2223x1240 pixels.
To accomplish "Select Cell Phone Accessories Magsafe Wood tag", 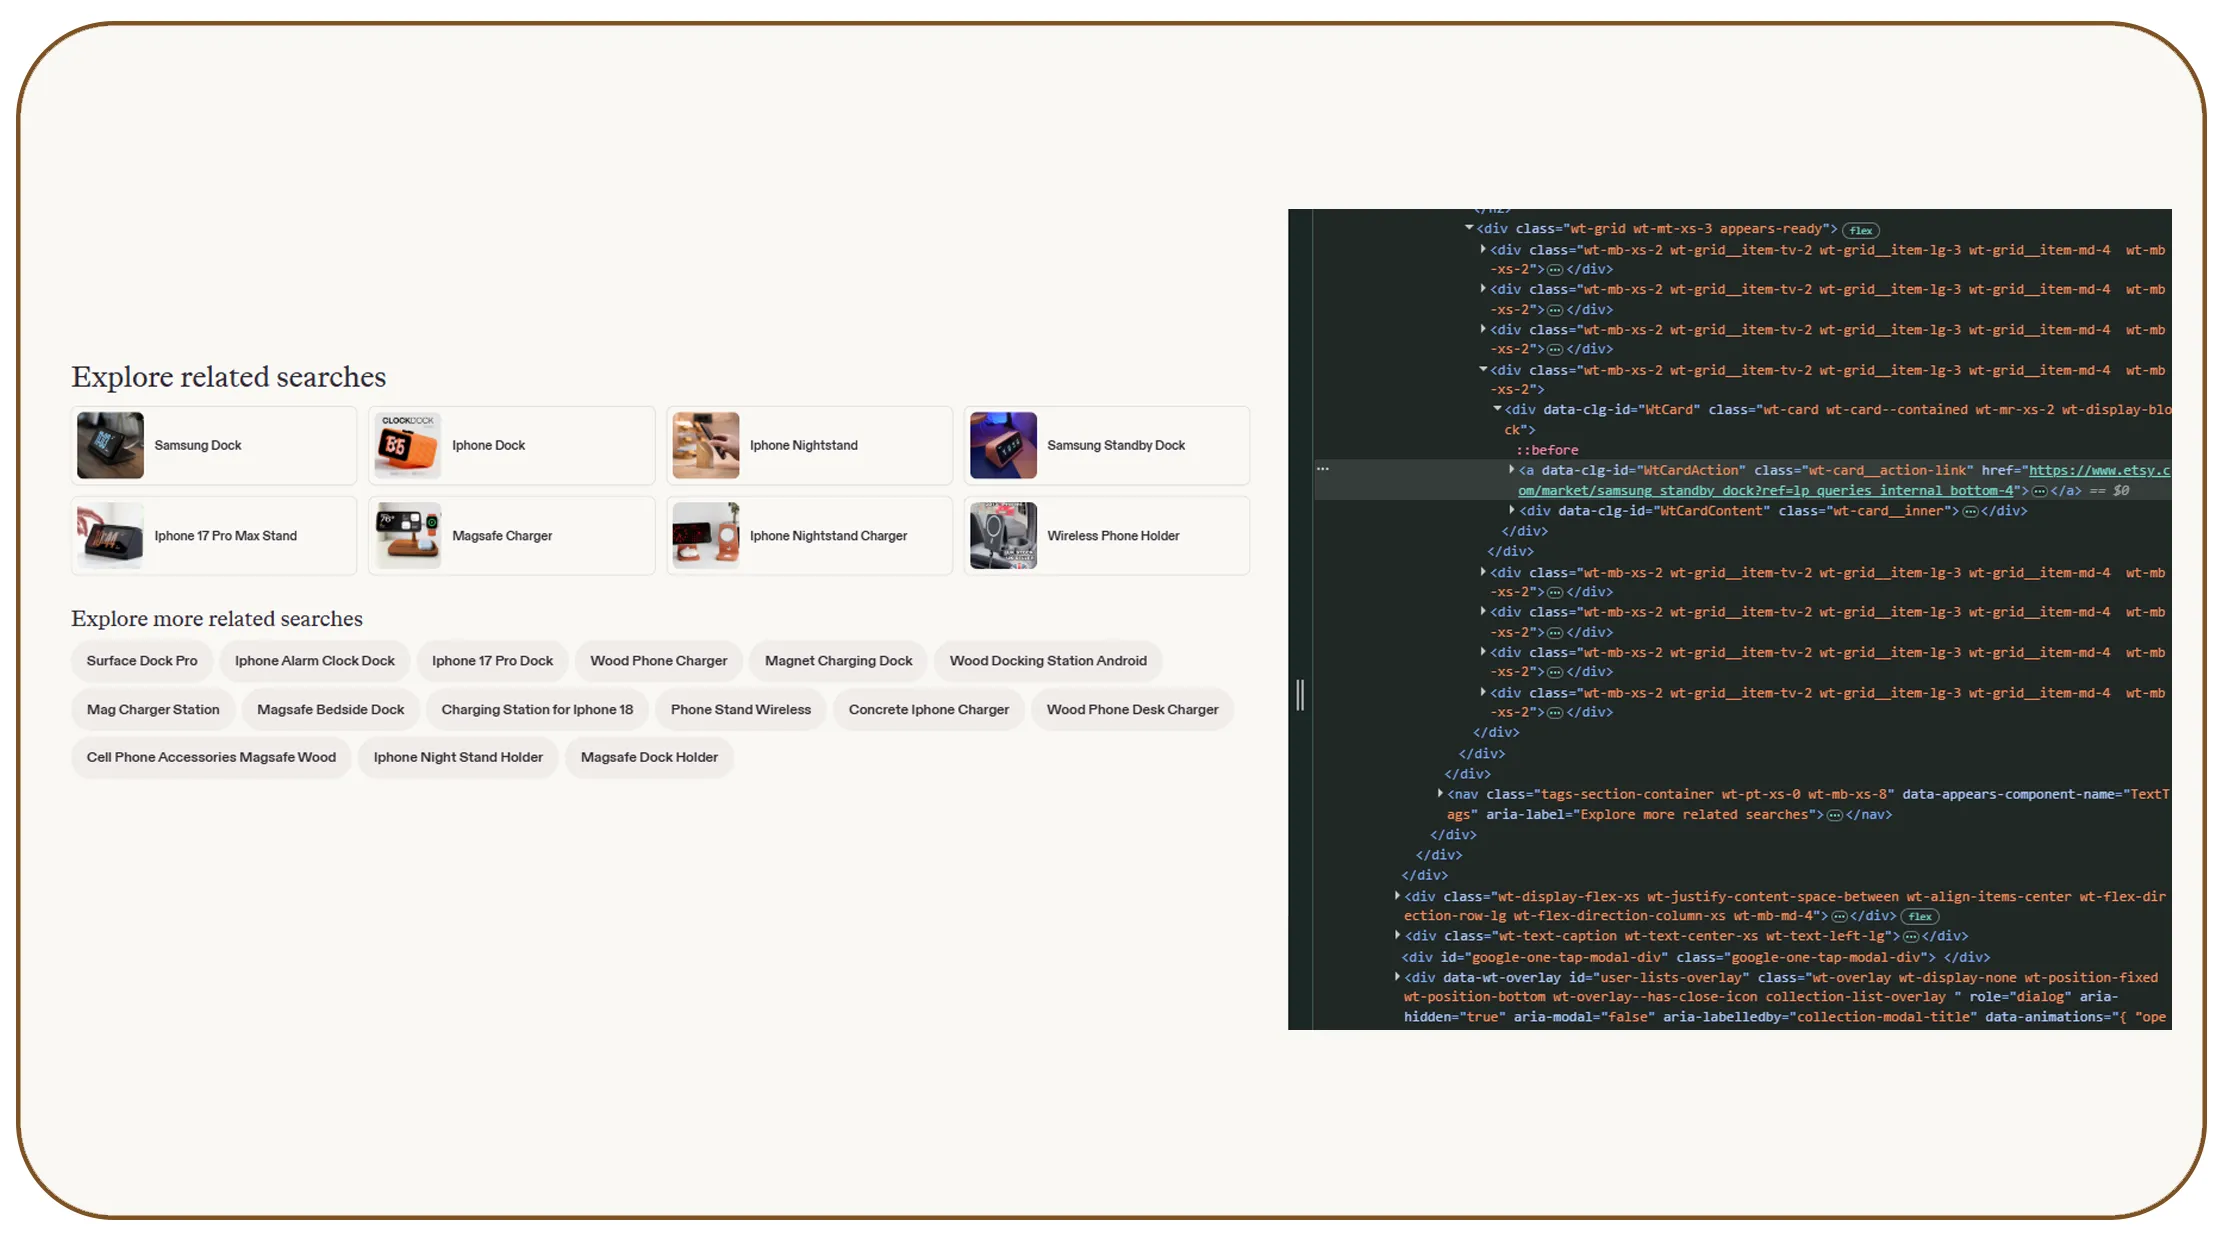I will click(211, 758).
